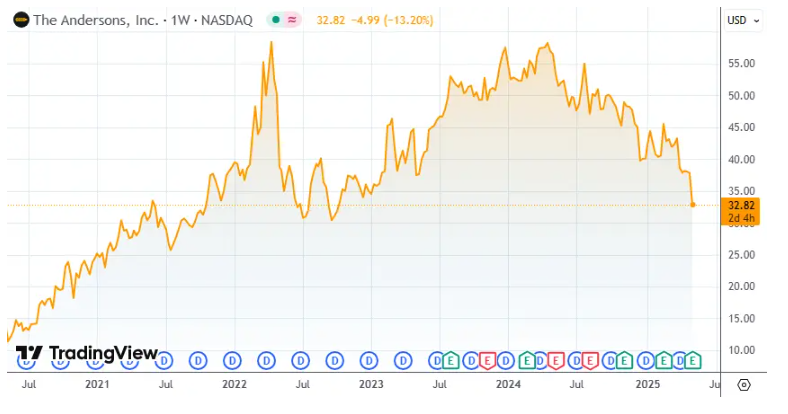Viewport: 788px width, 414px height.
Task: Click the 10.00 price axis label
Action: coord(741,350)
